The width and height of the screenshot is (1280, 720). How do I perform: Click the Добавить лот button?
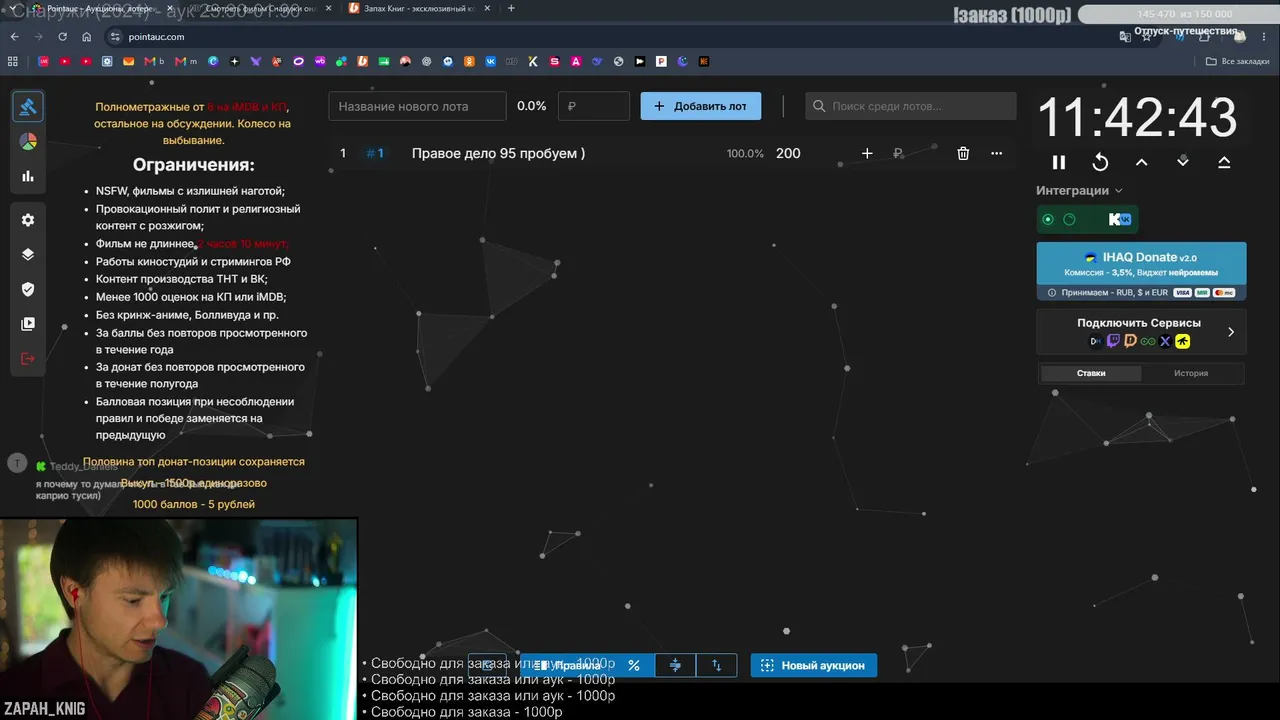pos(700,106)
